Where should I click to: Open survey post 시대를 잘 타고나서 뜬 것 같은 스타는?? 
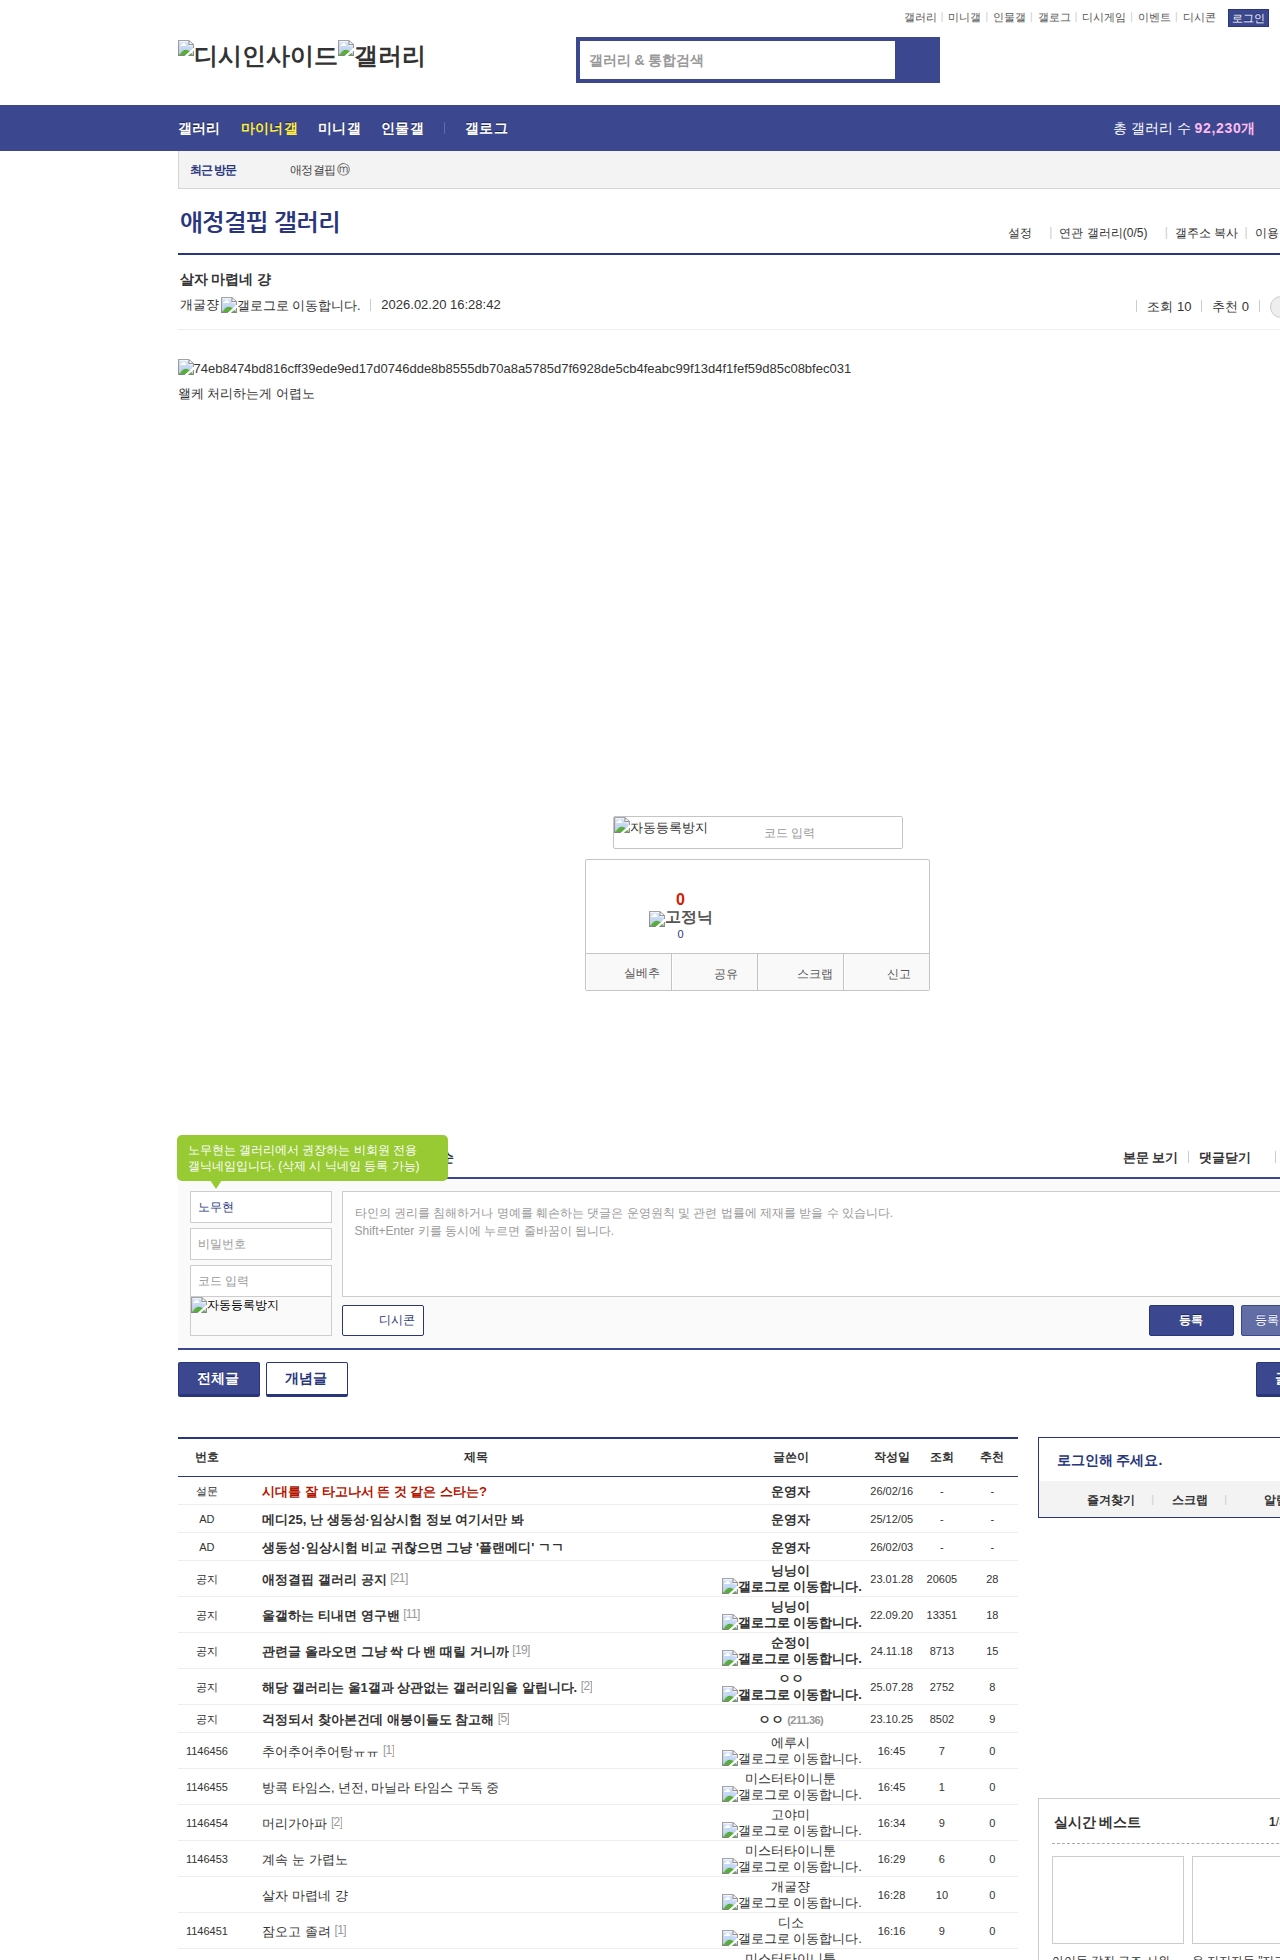[374, 1491]
